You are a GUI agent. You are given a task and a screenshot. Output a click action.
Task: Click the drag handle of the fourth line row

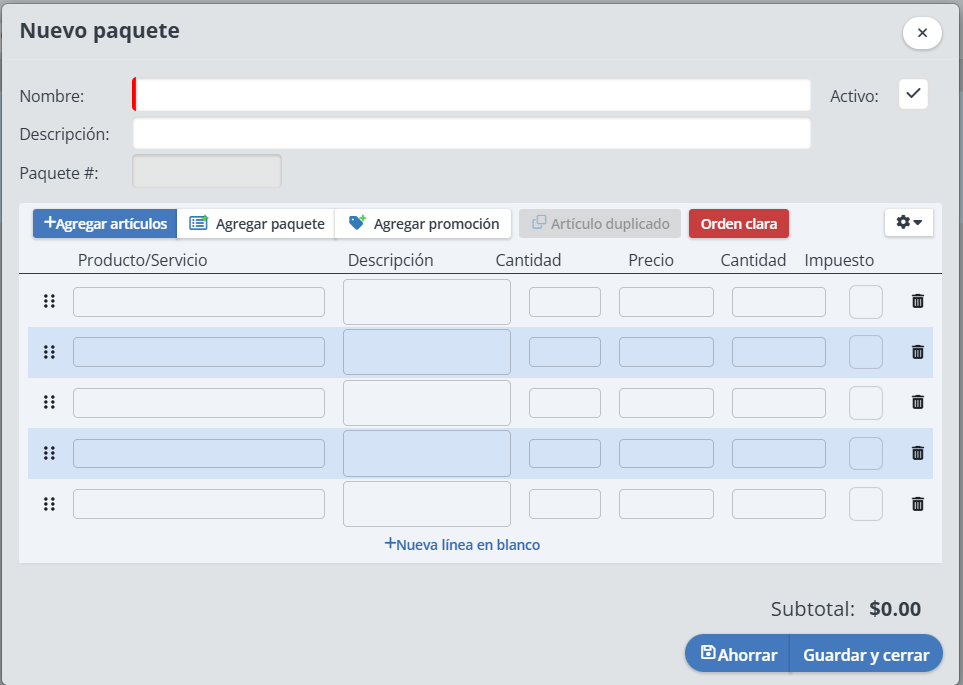point(49,453)
